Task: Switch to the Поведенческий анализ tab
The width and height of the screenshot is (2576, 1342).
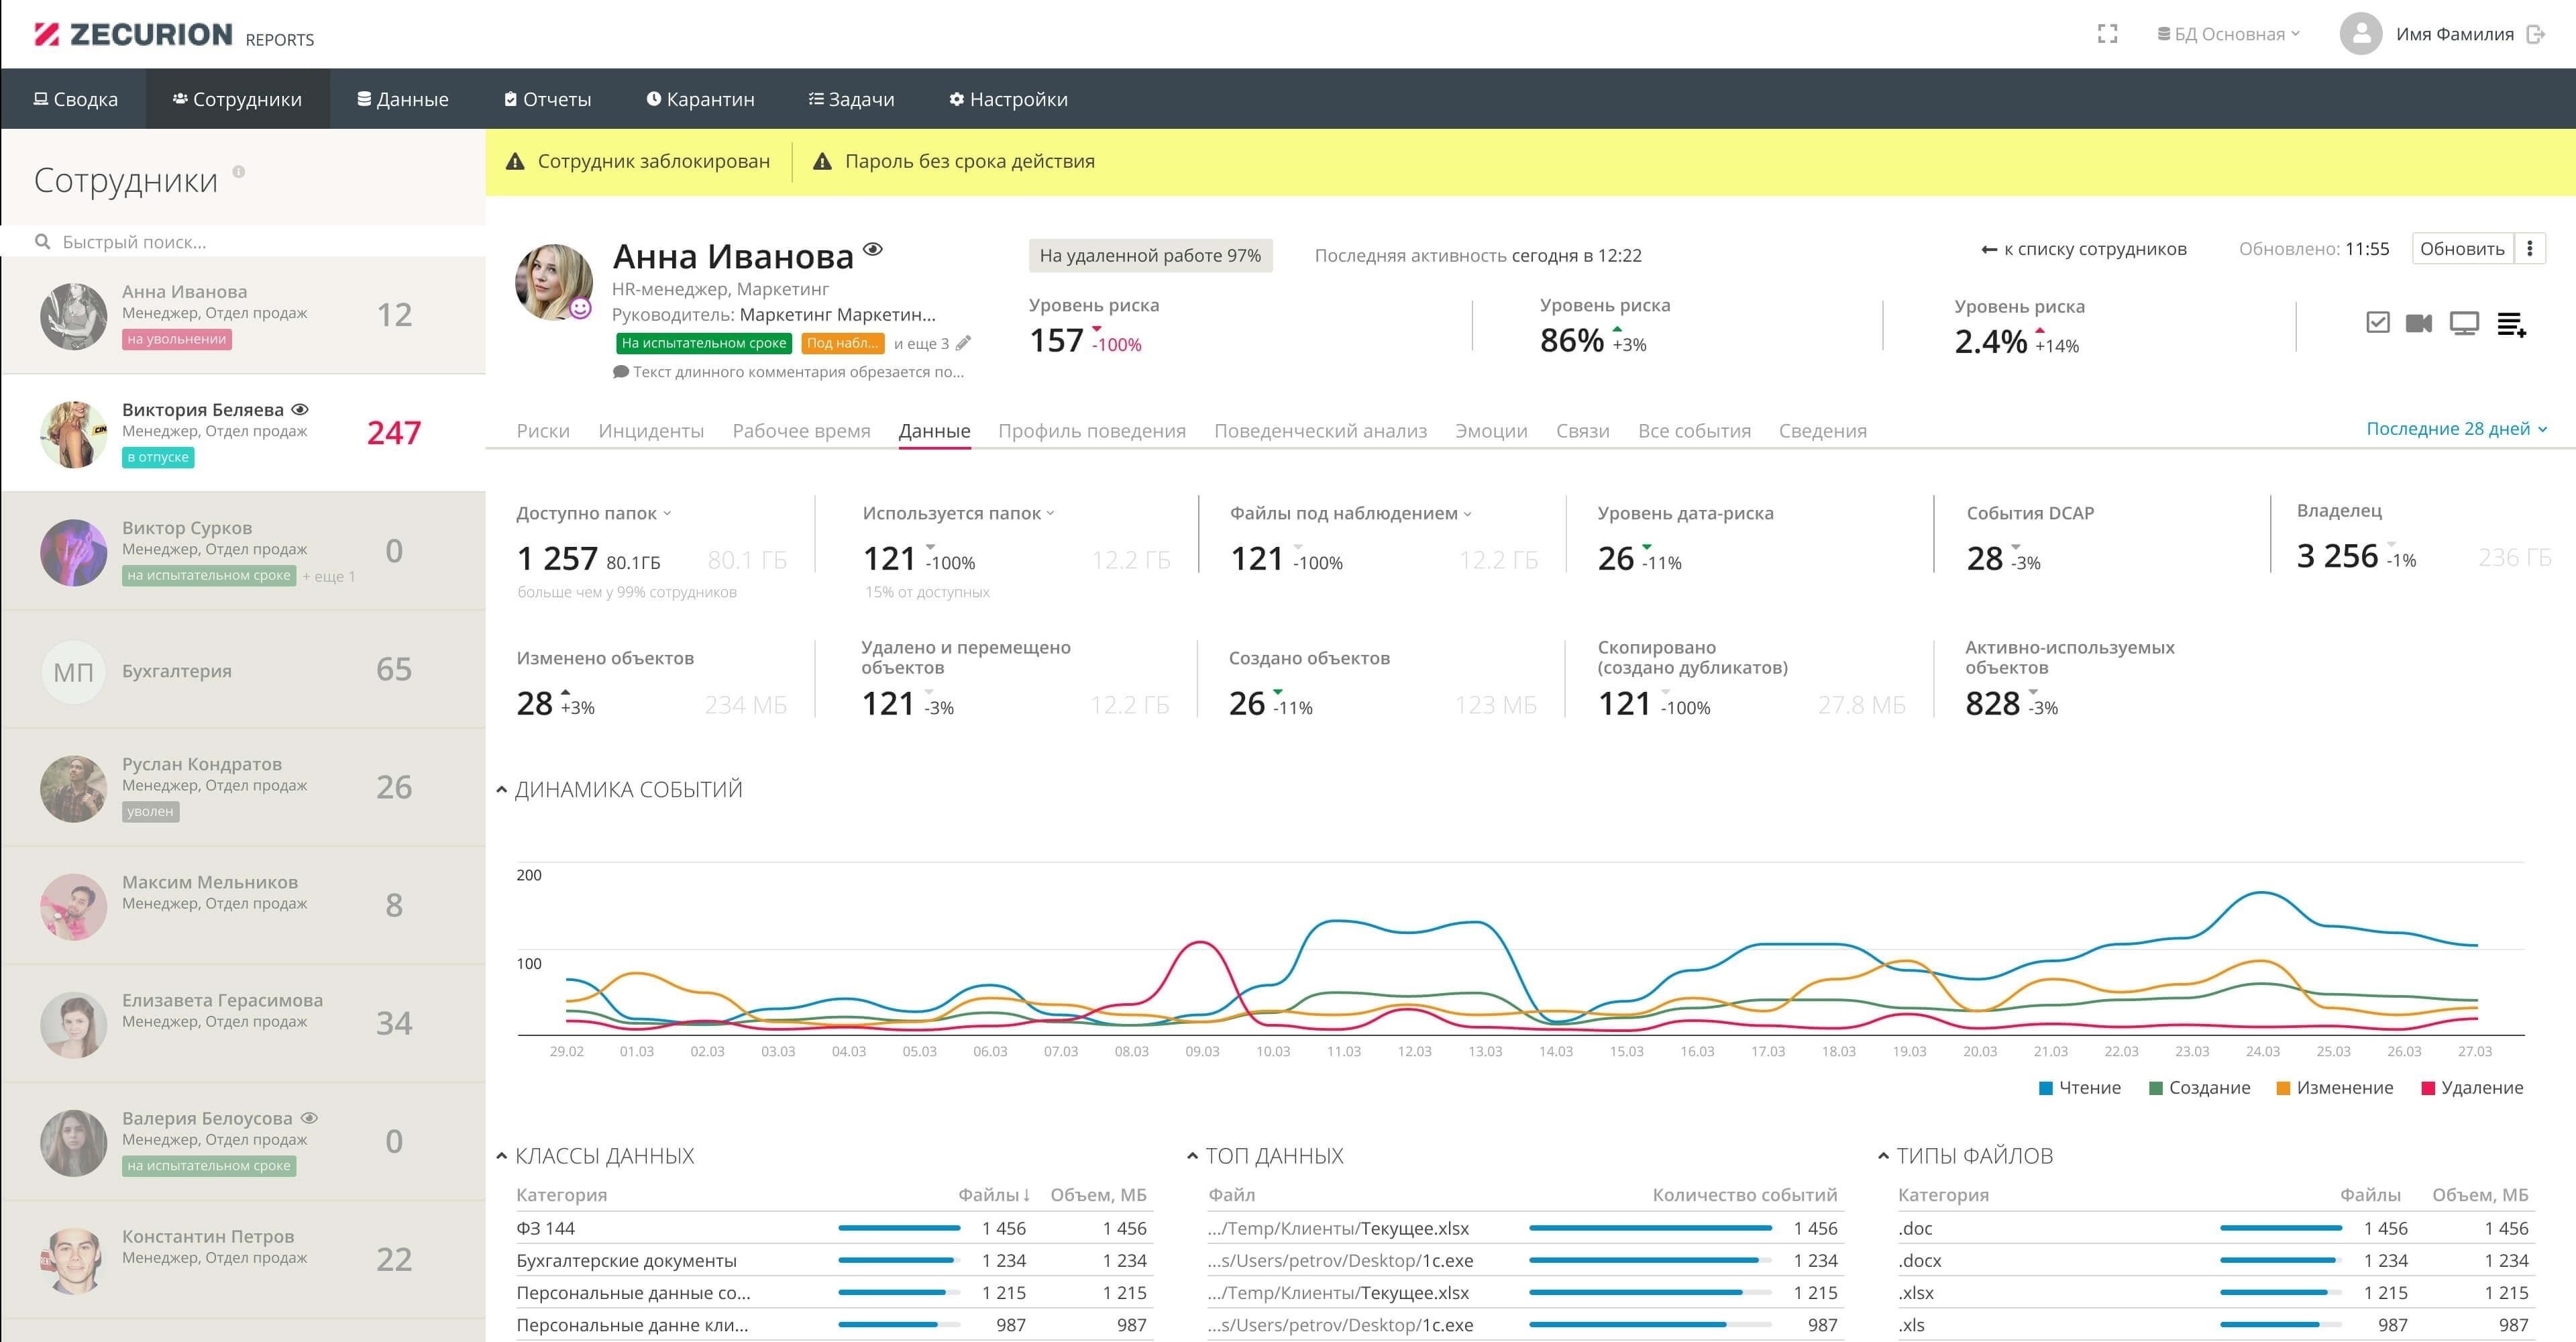Action: [1320, 431]
